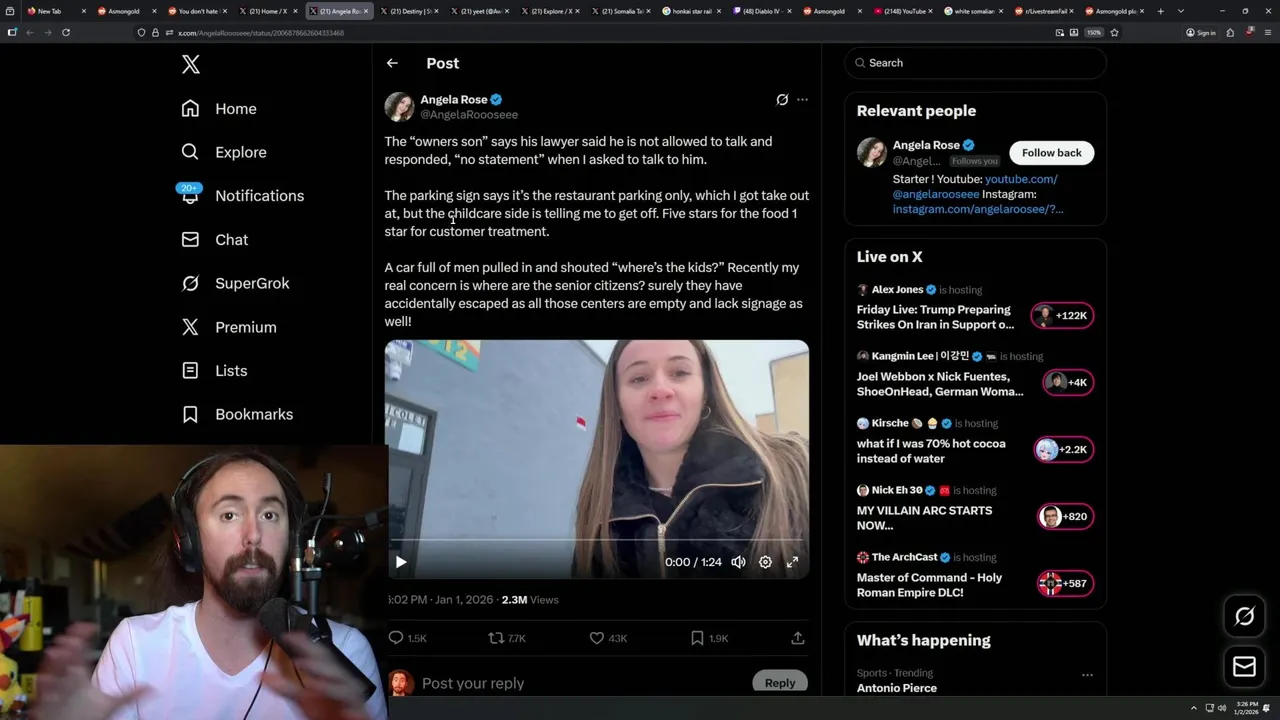
Task: Bookmark this page with star icon
Action: click(x=1114, y=32)
